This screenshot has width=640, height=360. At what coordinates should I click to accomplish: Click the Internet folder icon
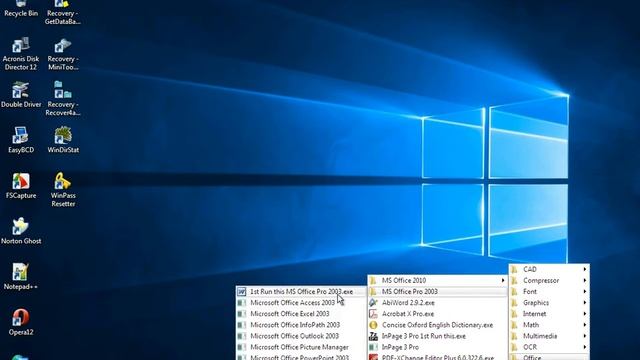point(514,314)
